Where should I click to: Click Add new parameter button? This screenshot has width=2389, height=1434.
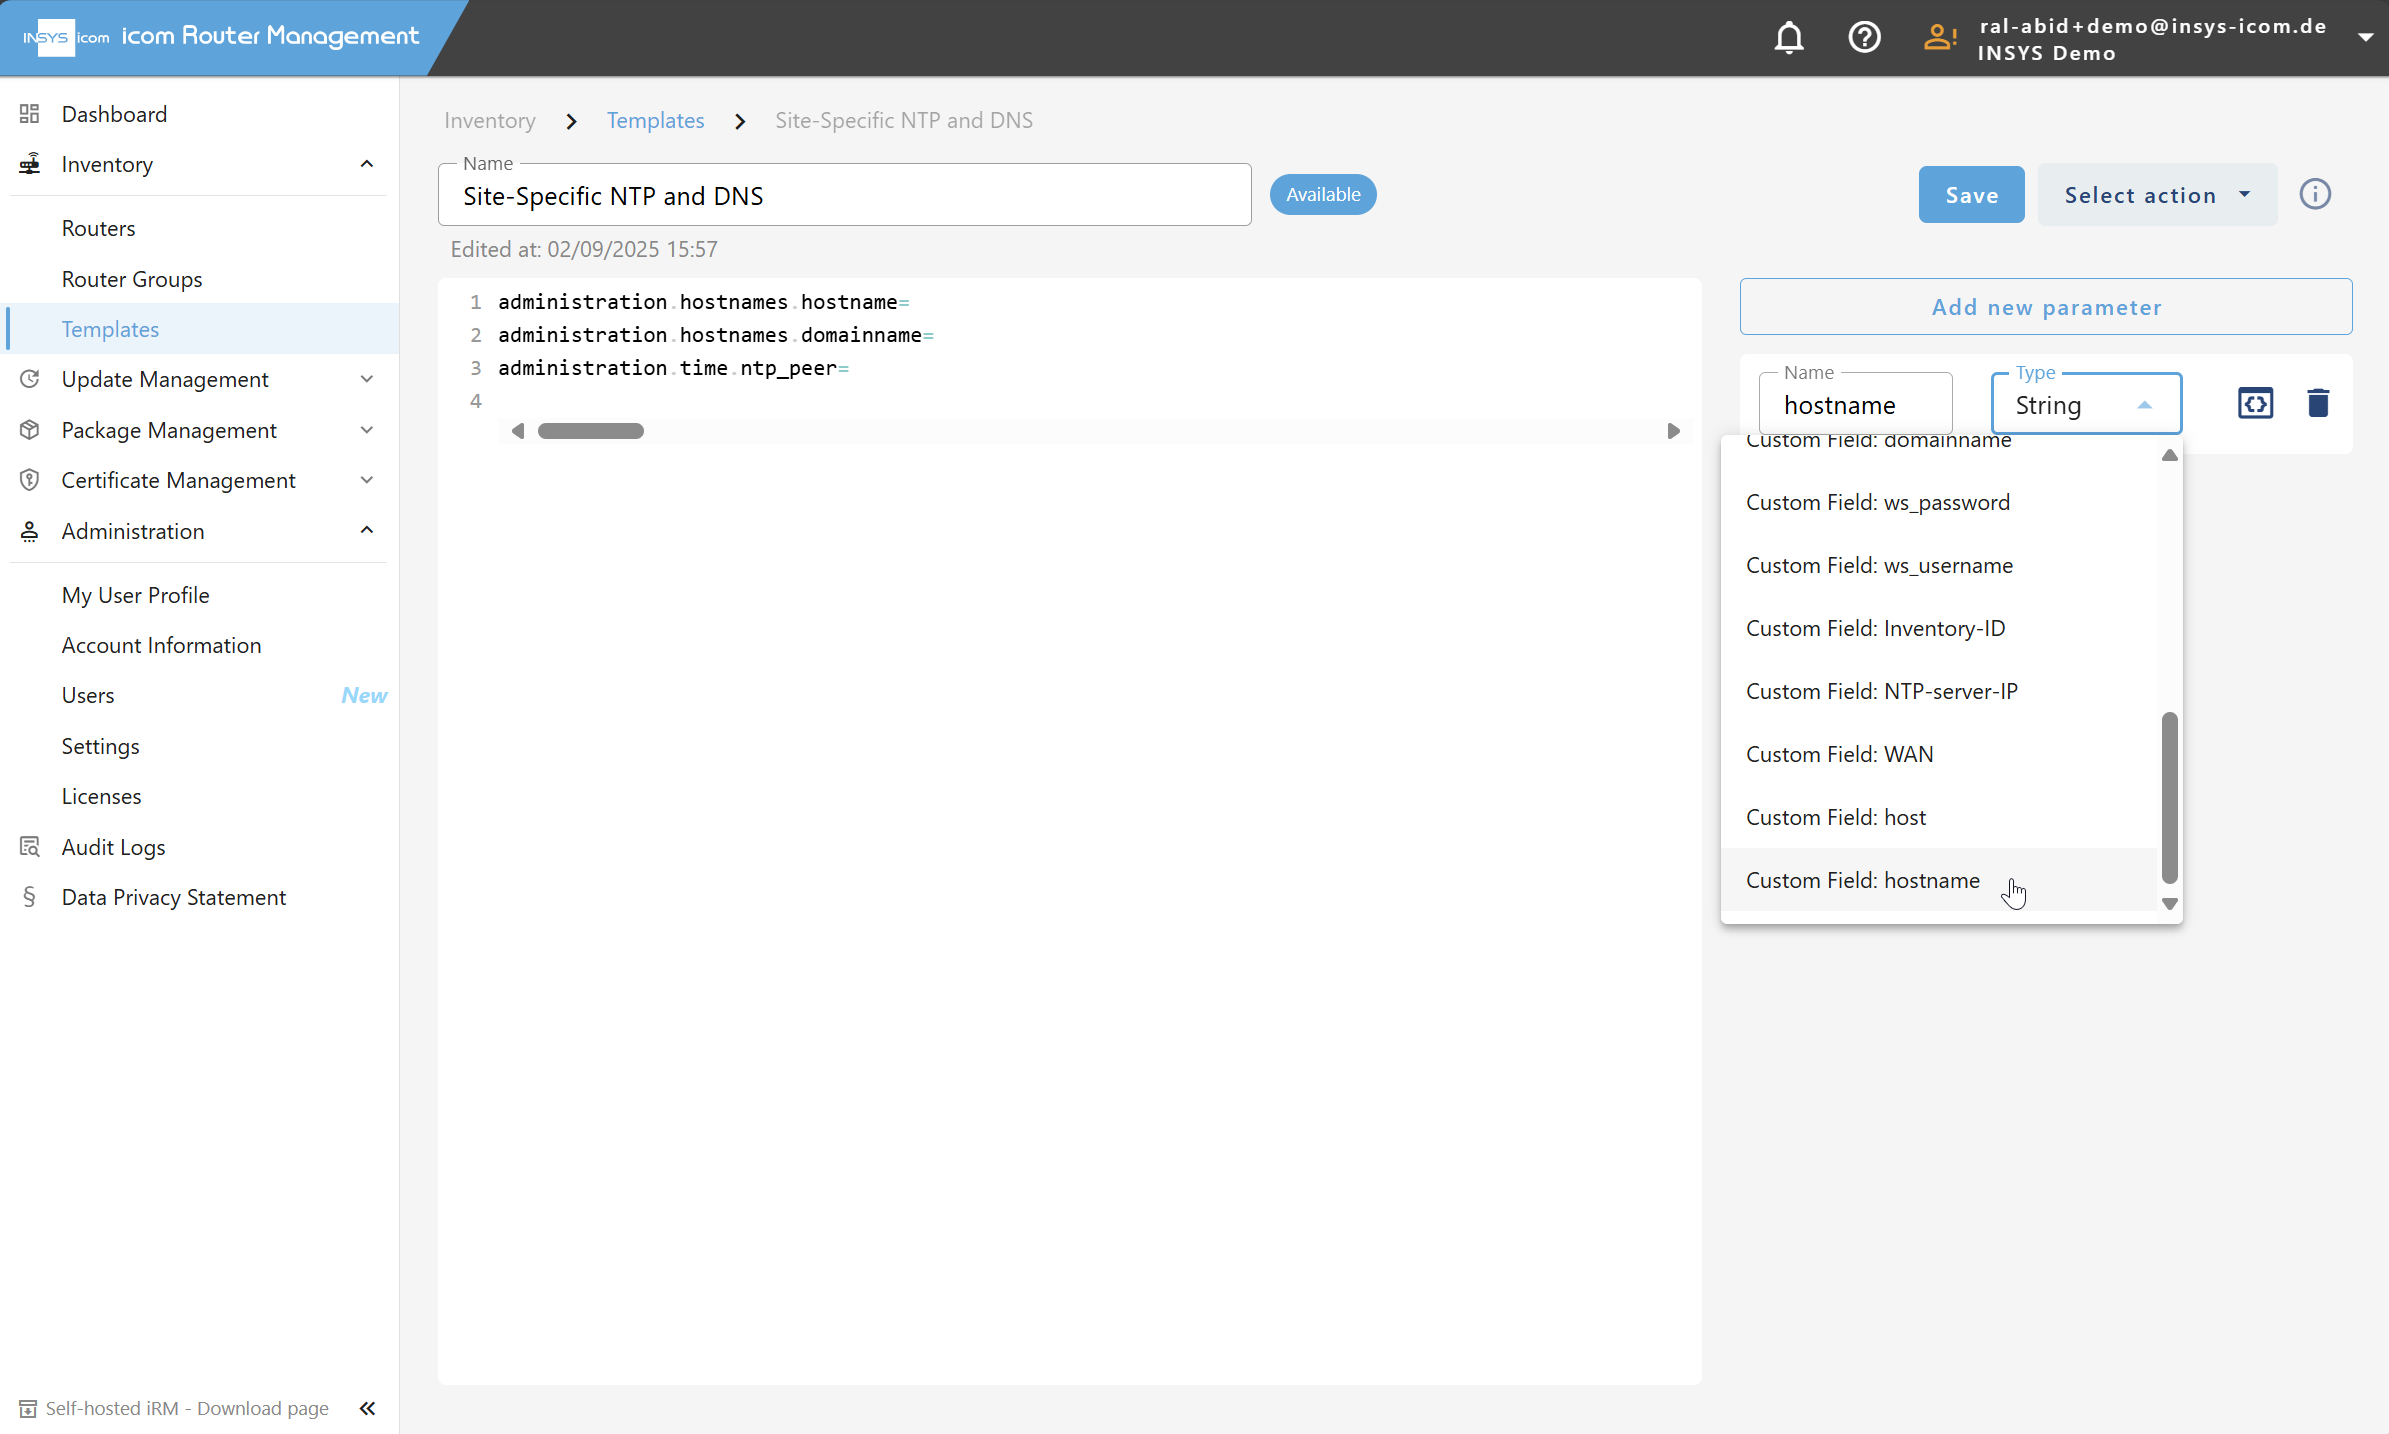pos(2046,307)
